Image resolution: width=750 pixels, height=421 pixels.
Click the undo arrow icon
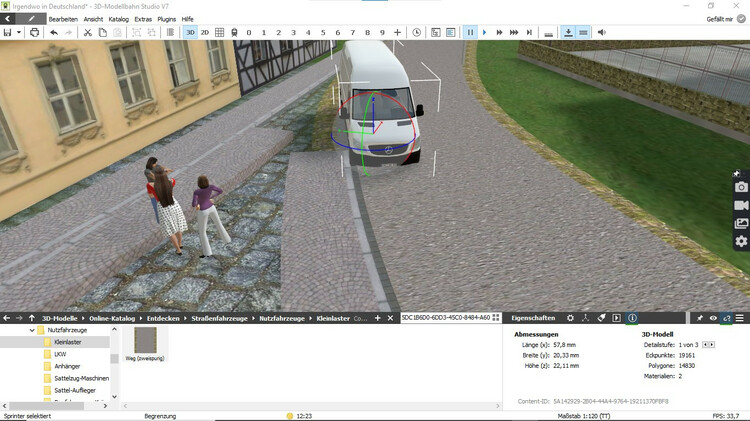pos(54,32)
